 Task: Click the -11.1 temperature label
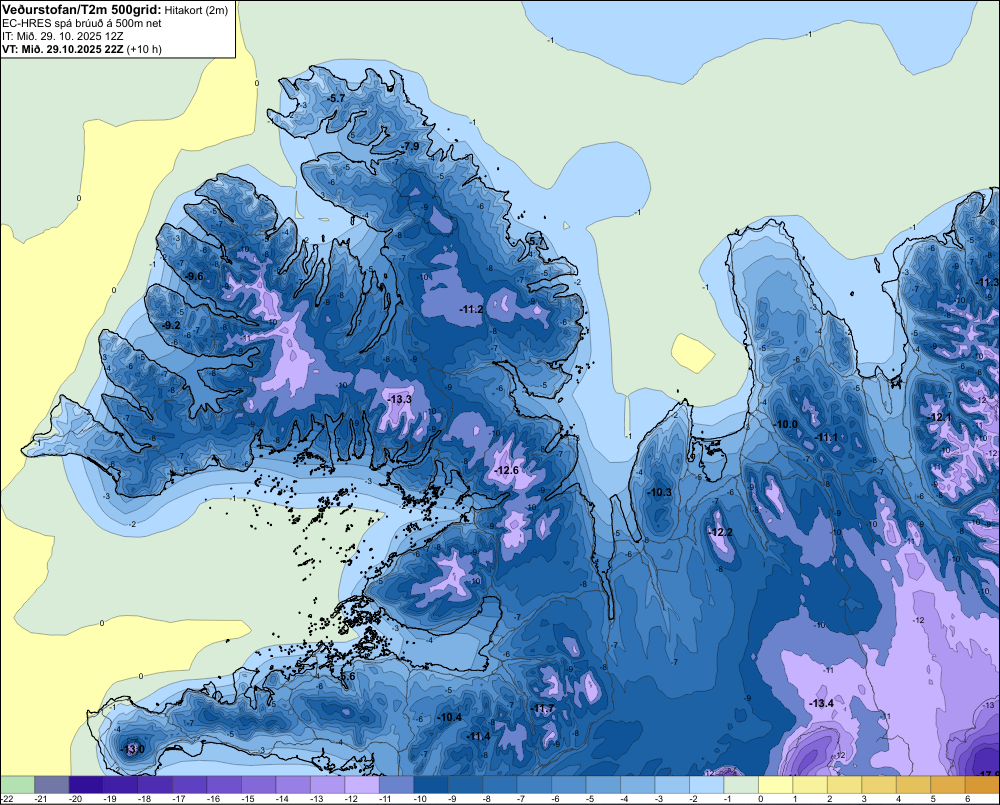(x=827, y=437)
